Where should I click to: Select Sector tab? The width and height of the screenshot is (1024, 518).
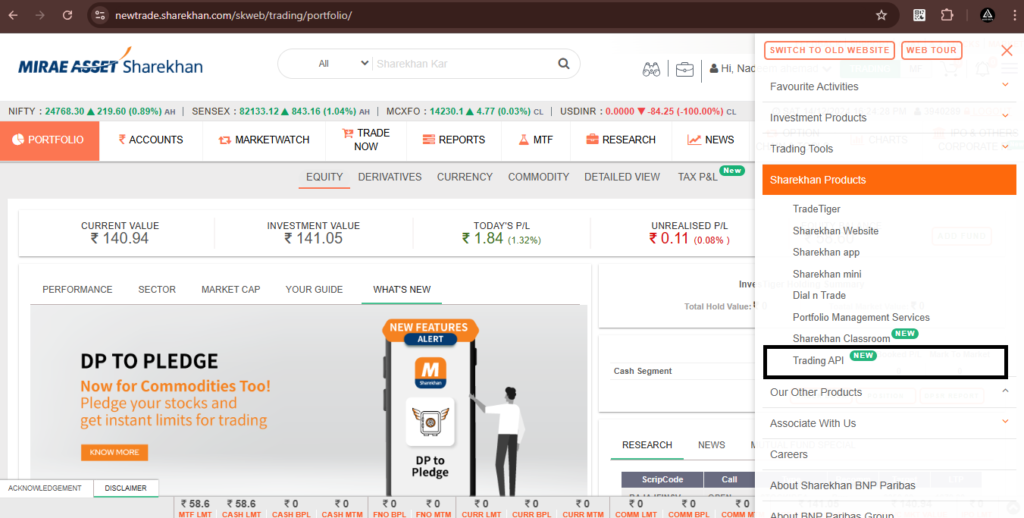click(157, 289)
